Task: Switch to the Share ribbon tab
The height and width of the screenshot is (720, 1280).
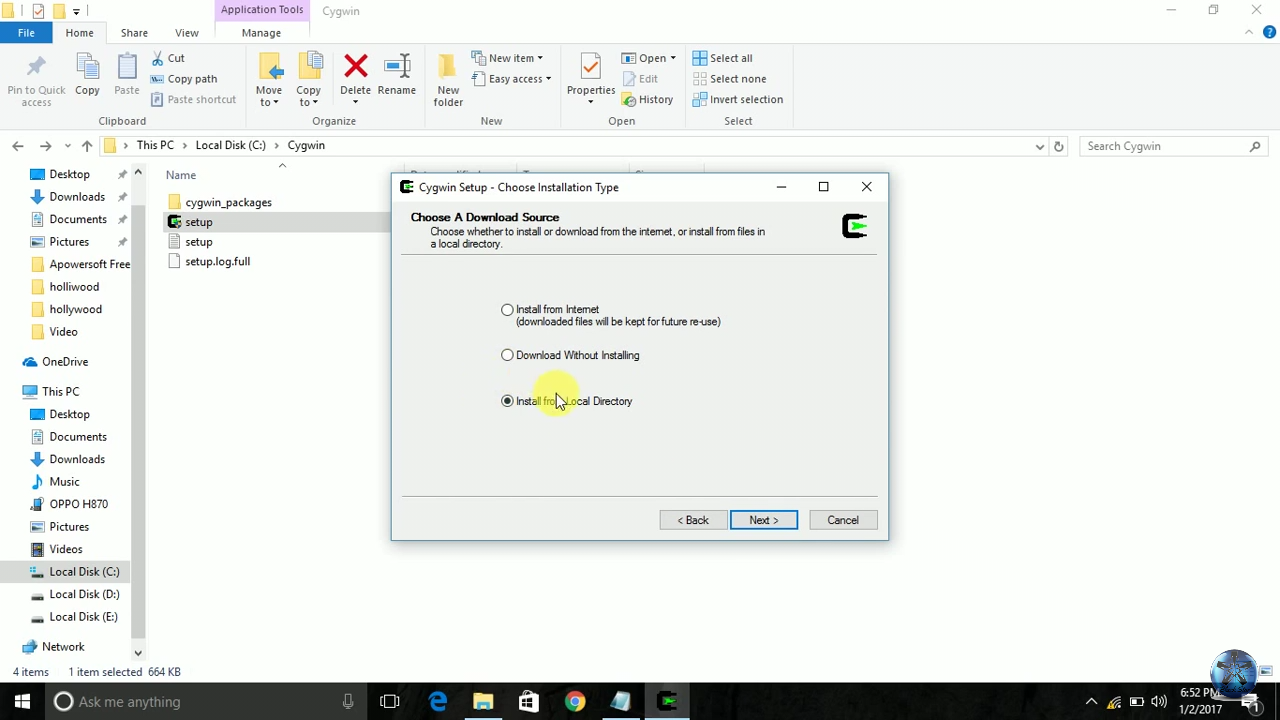Action: pos(134,33)
